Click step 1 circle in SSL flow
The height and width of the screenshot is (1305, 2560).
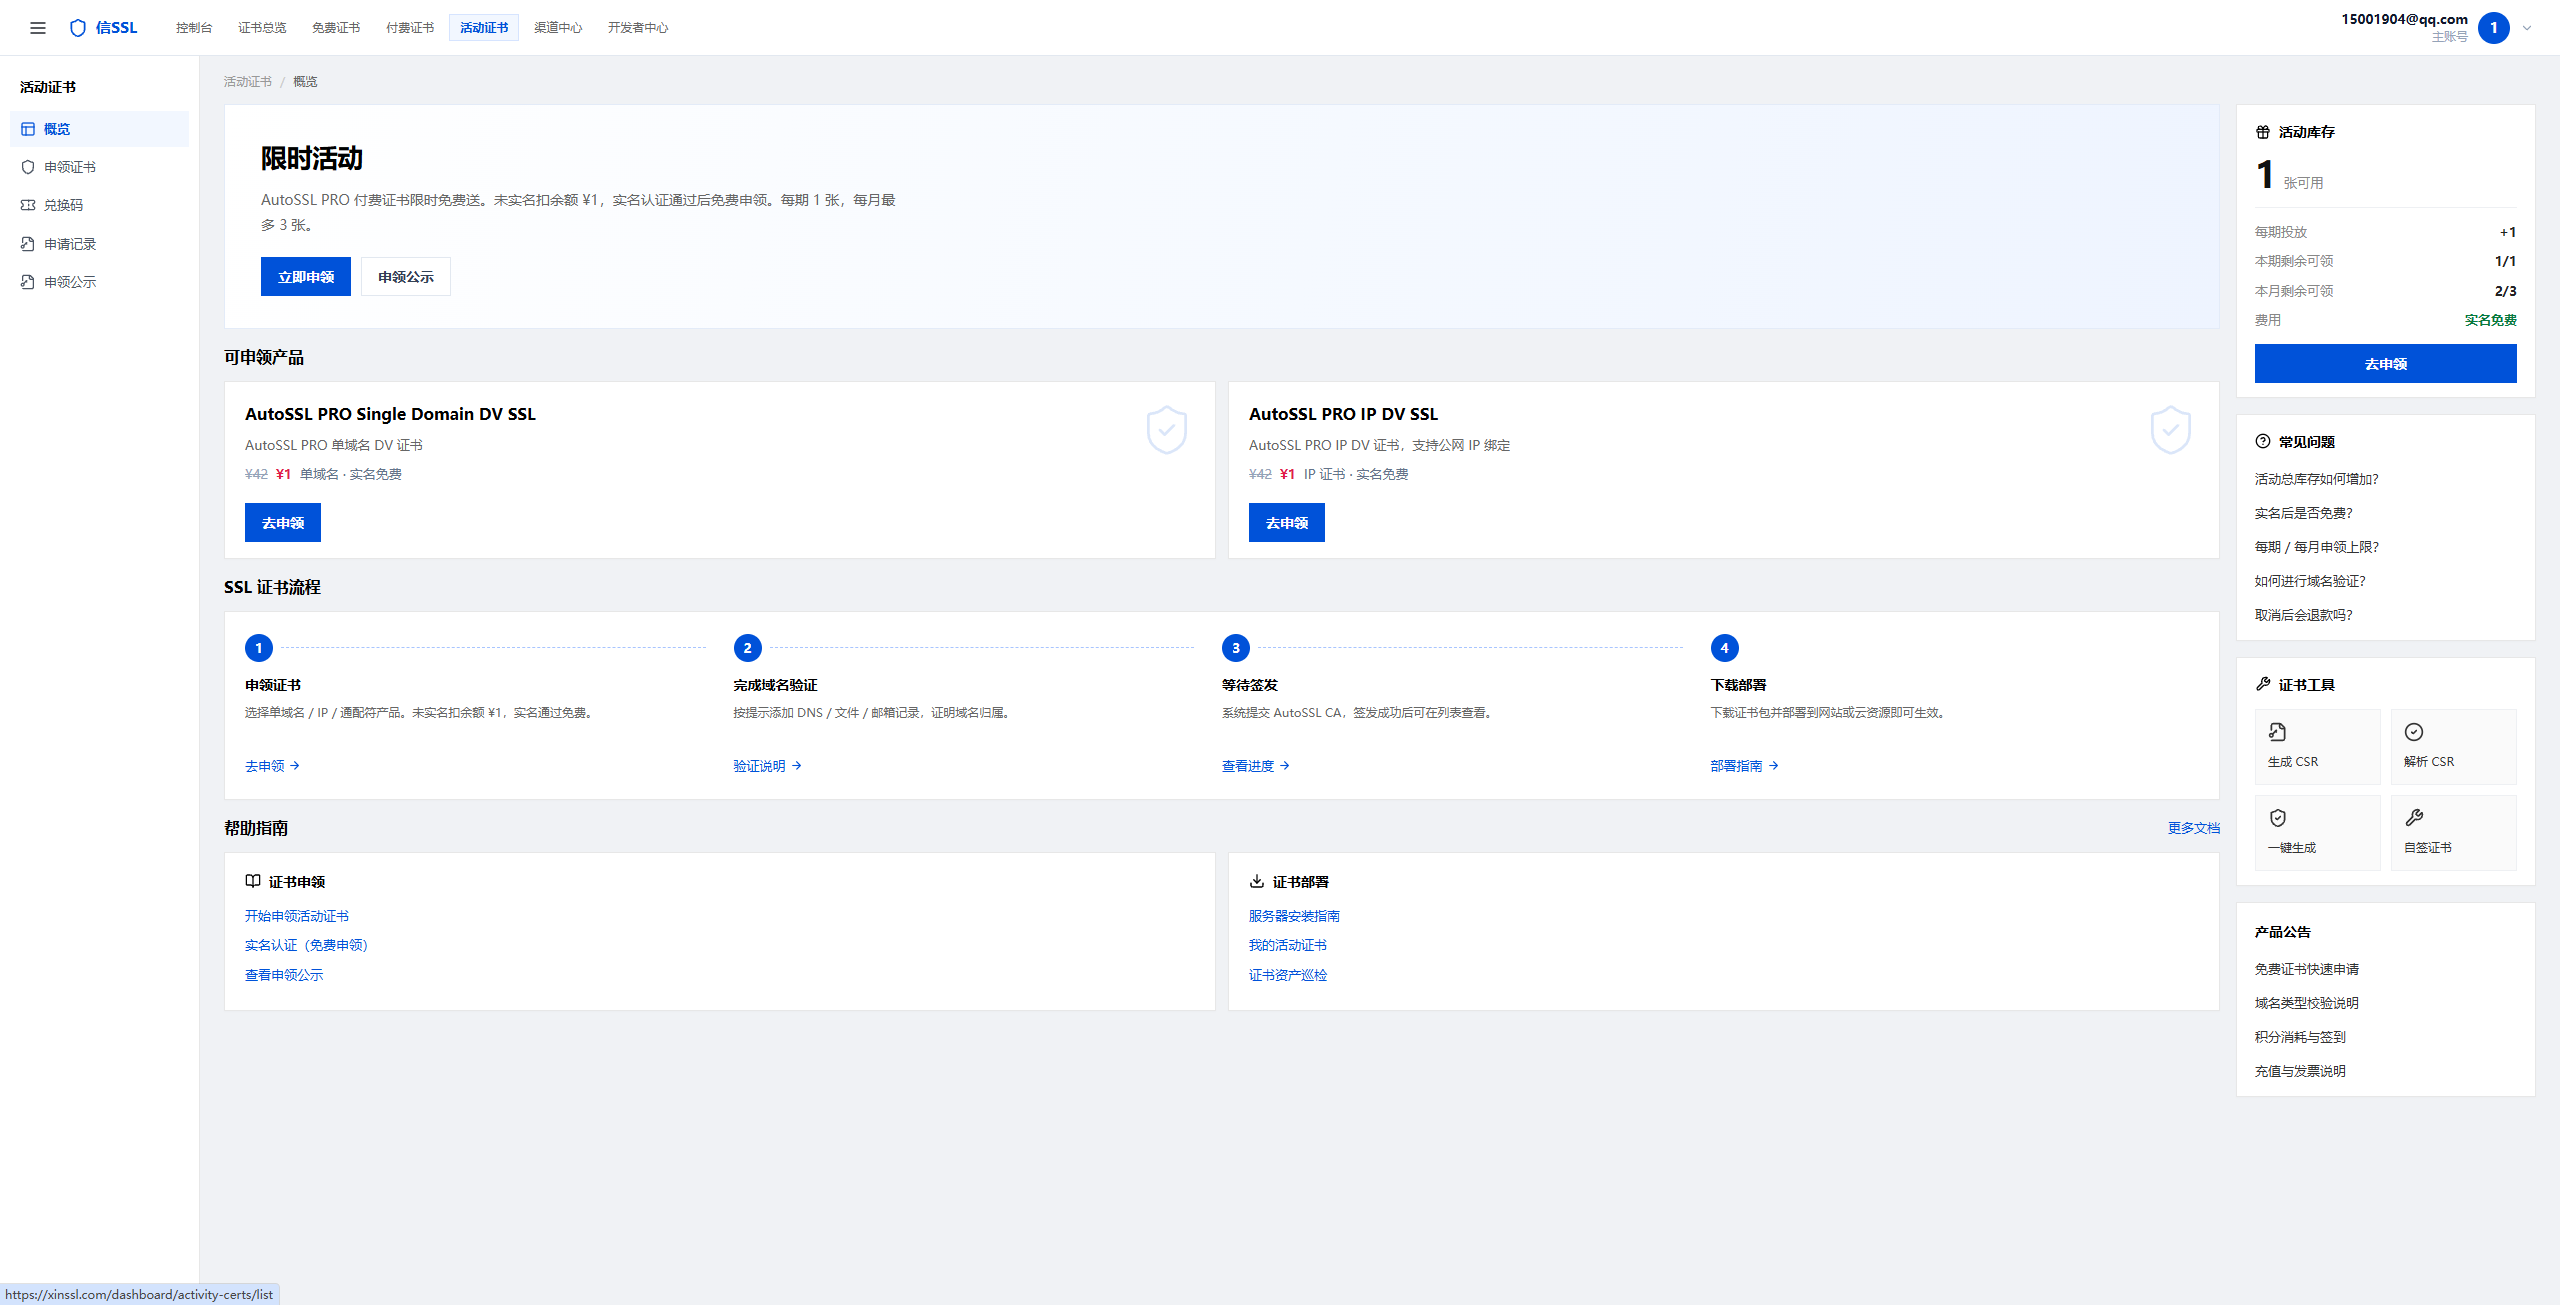point(259,648)
